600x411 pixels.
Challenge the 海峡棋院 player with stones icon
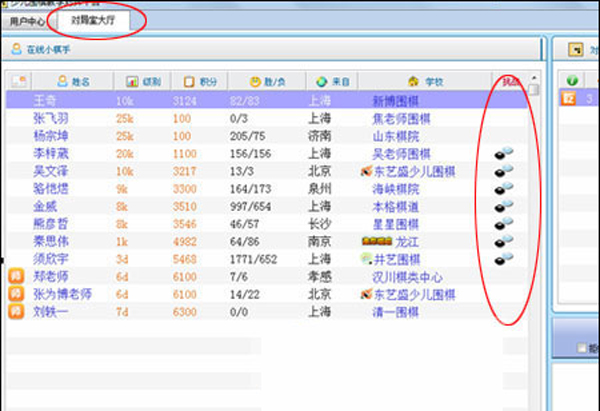(x=504, y=188)
